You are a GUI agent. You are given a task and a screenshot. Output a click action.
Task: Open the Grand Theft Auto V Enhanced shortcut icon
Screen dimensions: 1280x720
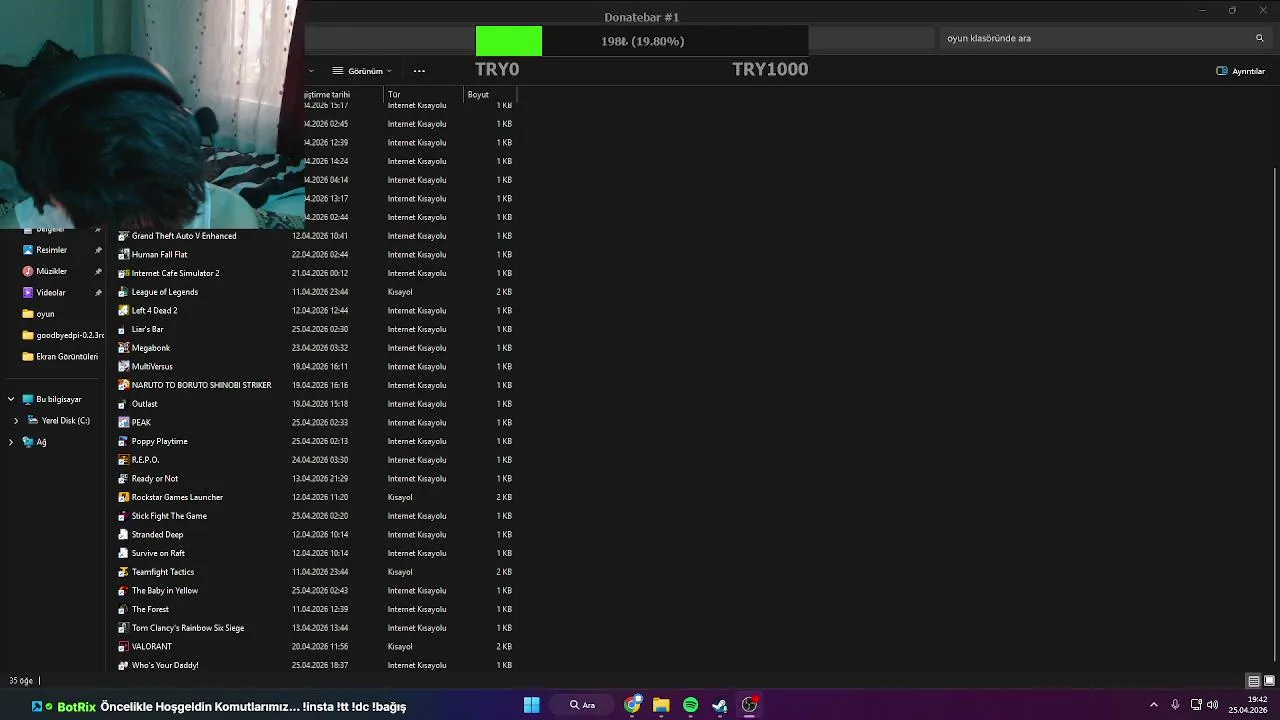click(124, 236)
